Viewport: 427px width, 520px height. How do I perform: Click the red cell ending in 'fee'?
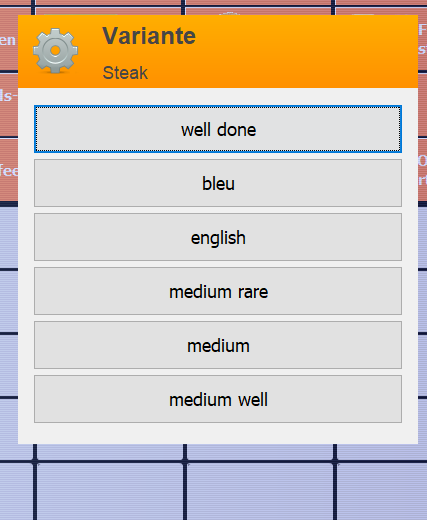coord(9,169)
